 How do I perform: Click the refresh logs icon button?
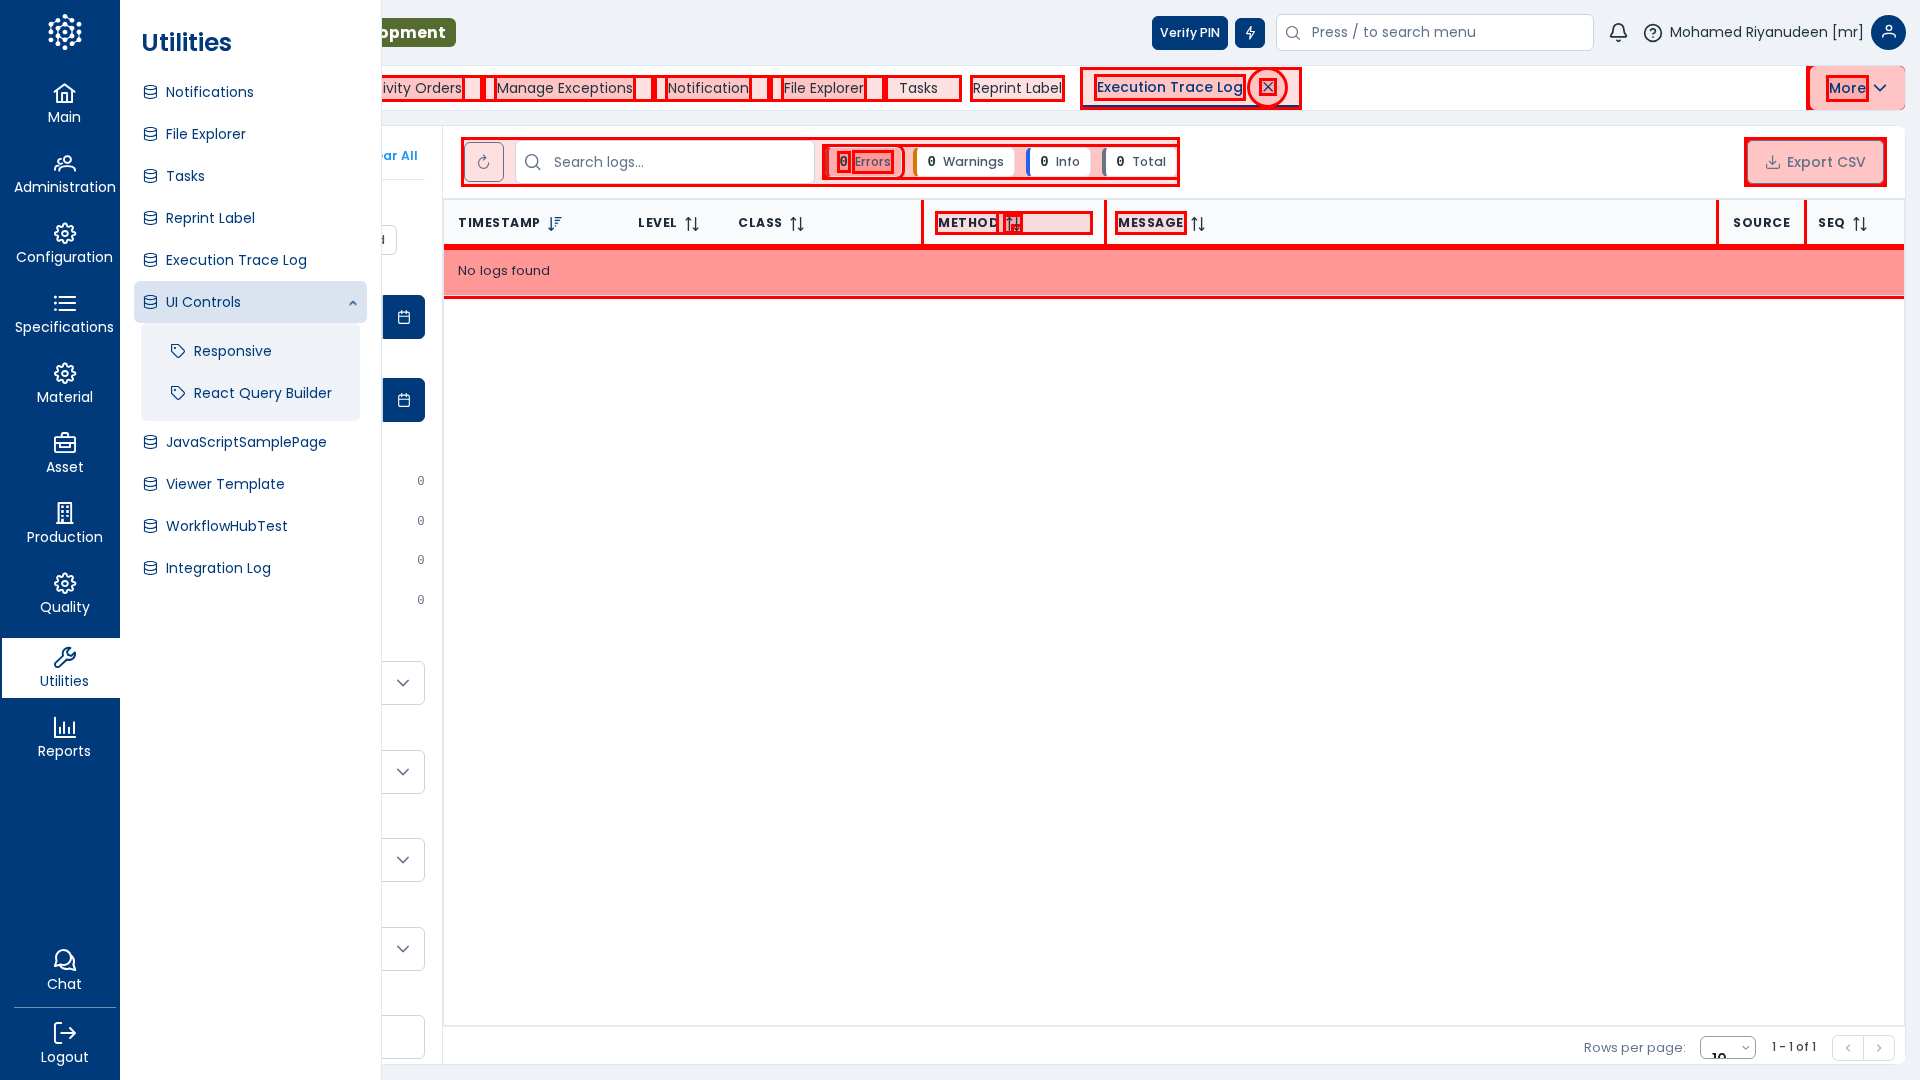click(x=484, y=162)
